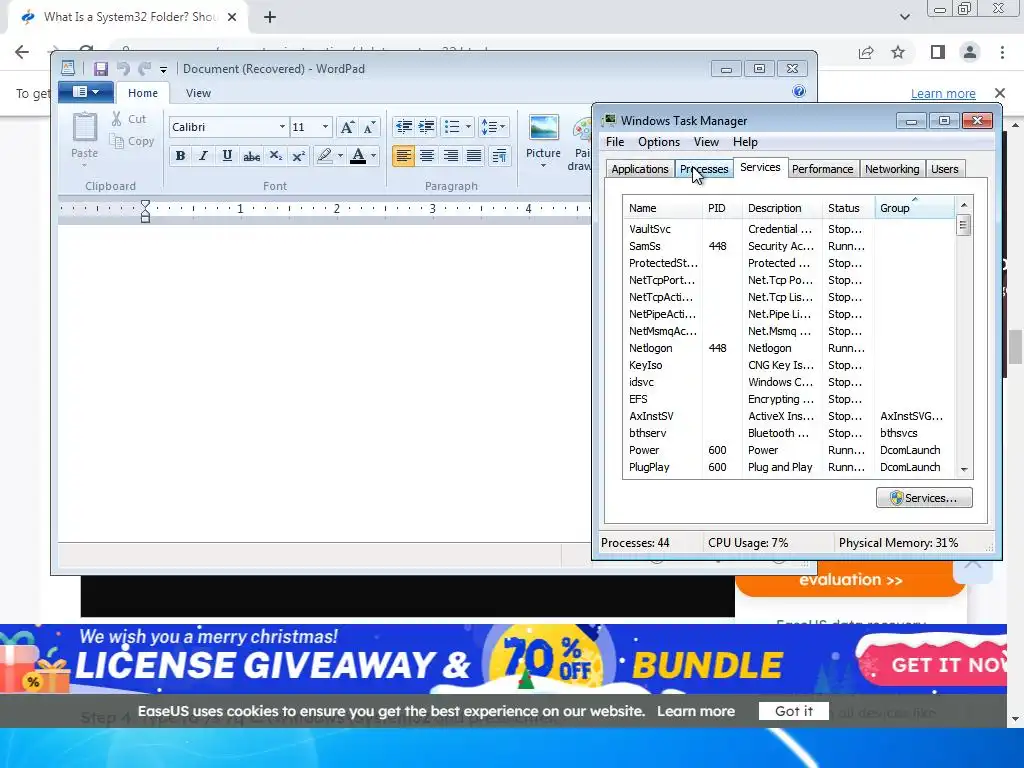Click the Increase indent icon

pyautogui.click(x=426, y=127)
